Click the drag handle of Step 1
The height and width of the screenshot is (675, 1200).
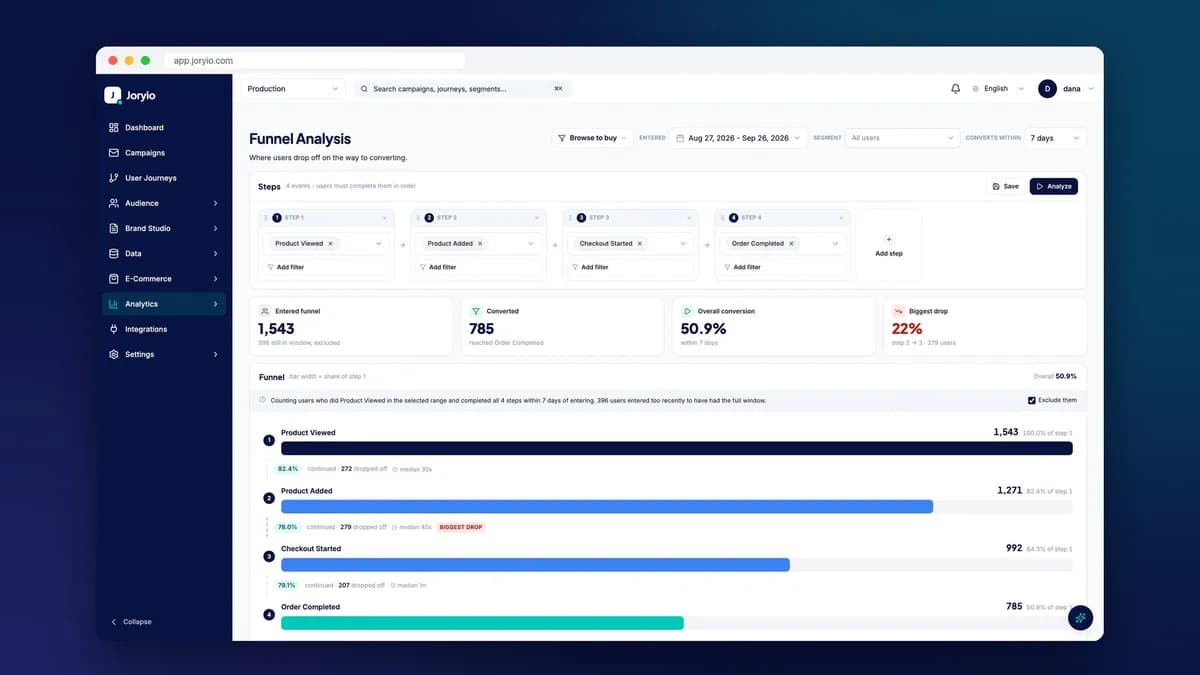click(x=266, y=217)
